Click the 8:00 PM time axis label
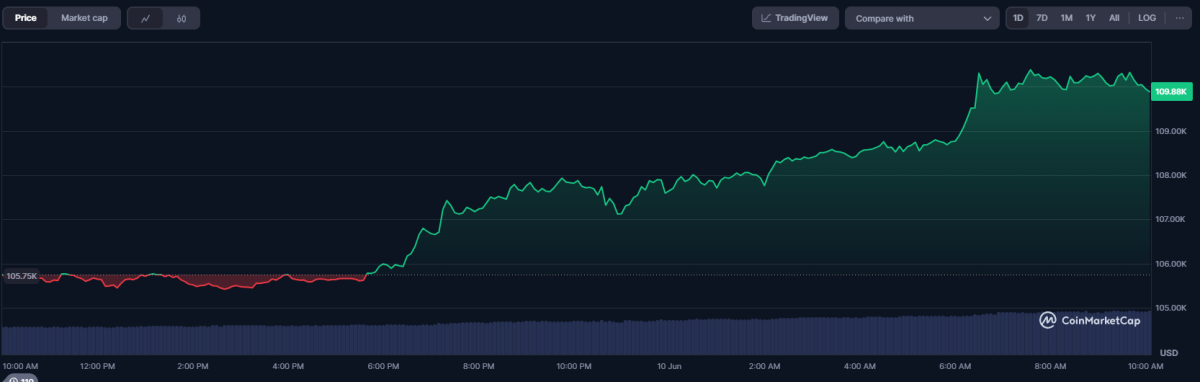Viewport: 1200px width, 382px height. (x=479, y=366)
